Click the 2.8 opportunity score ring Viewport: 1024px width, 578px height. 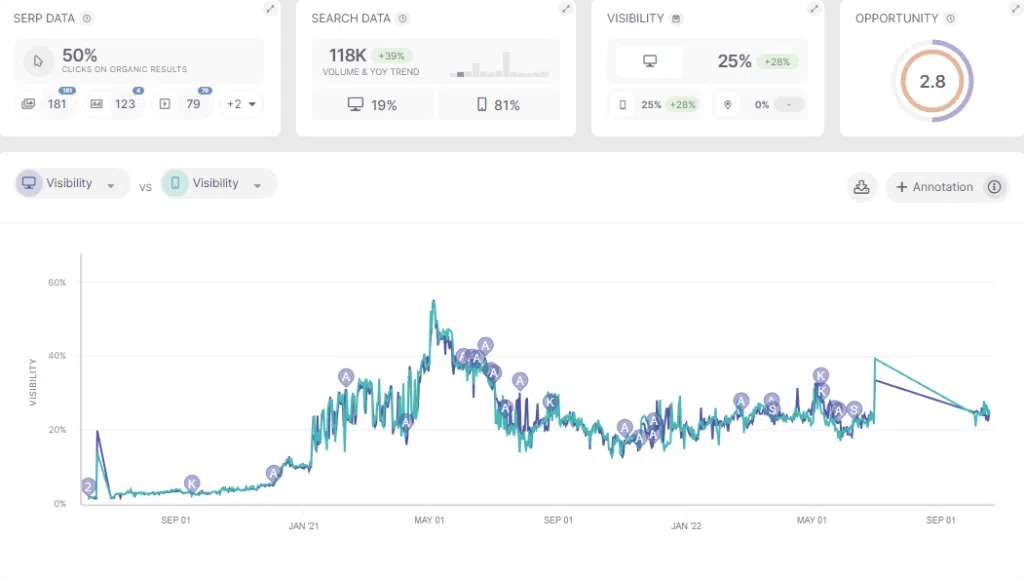932,81
